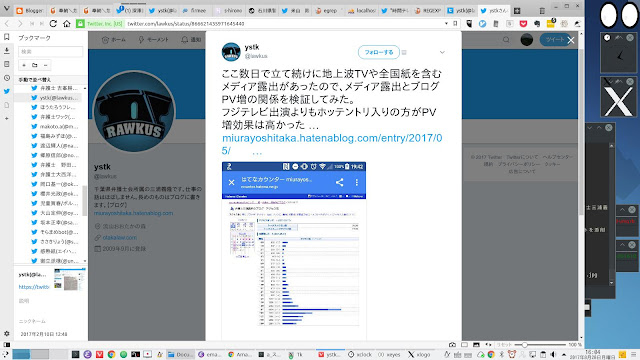Toggle the side panel visibility button
Image resolution: width=640 pixels, height=360 pixels.
pyautogui.click(x=7, y=345)
